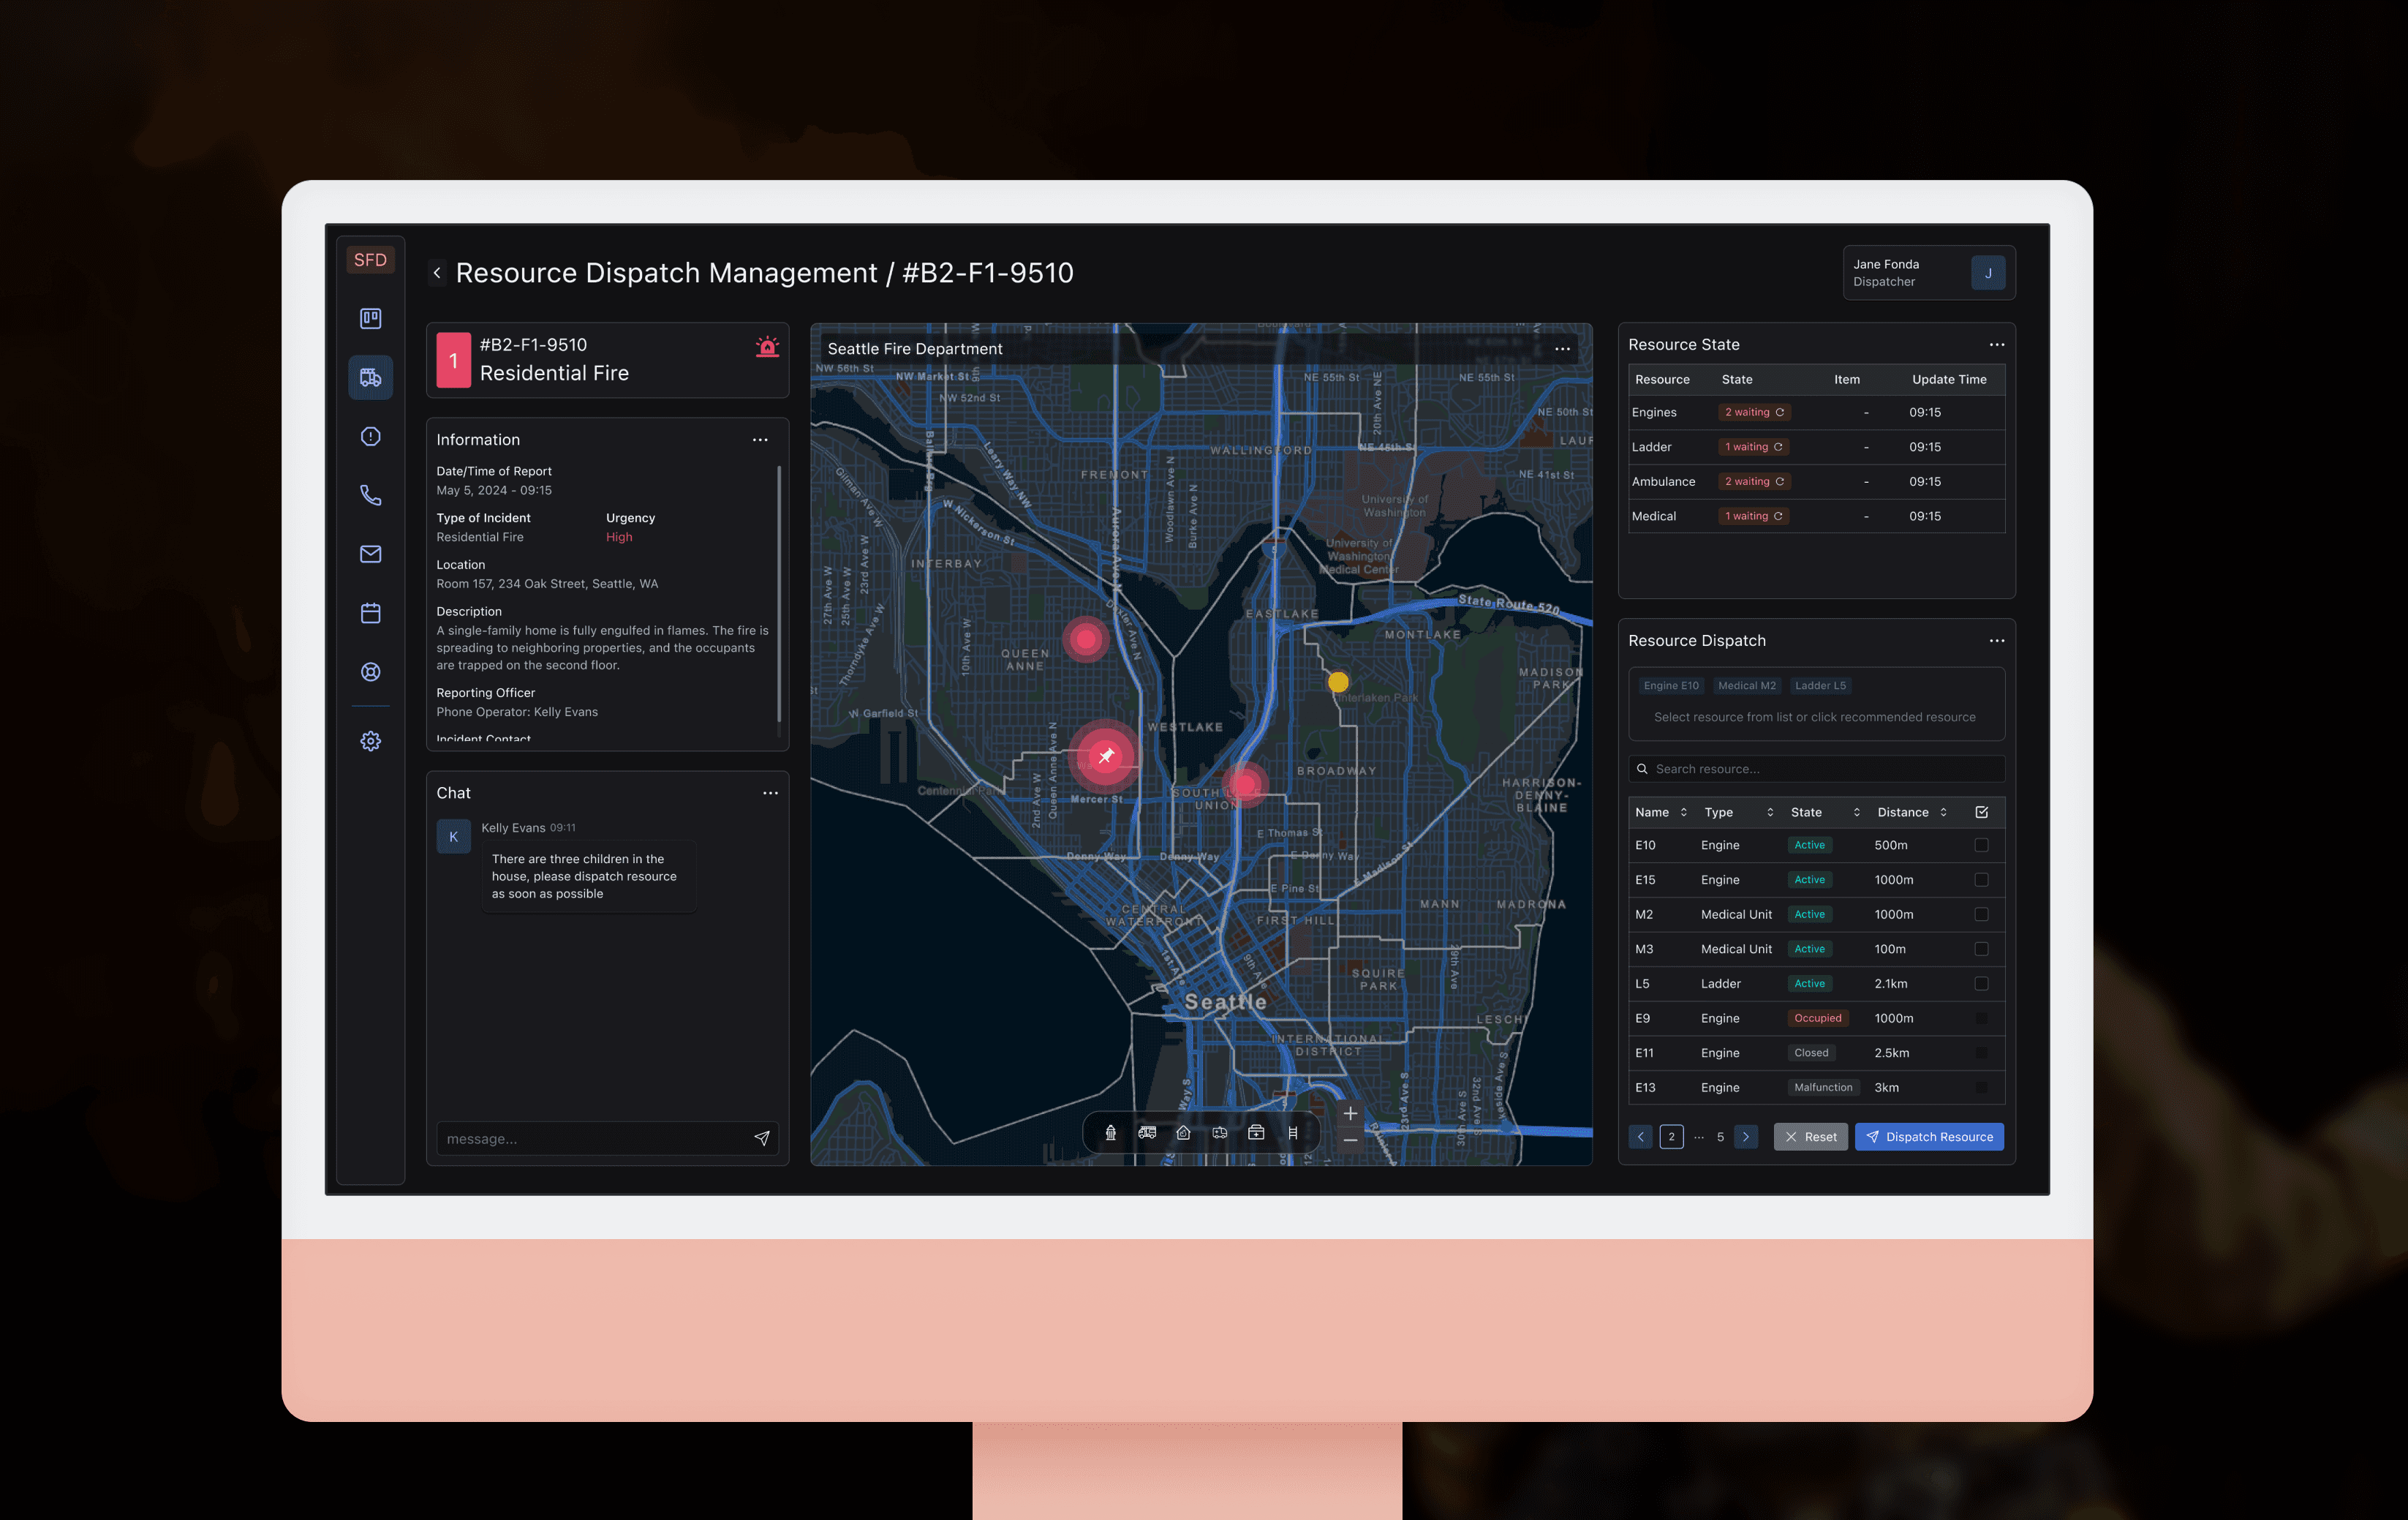The width and height of the screenshot is (2408, 1520).
Task: Open the Chat panel more options
Action: coord(770,793)
